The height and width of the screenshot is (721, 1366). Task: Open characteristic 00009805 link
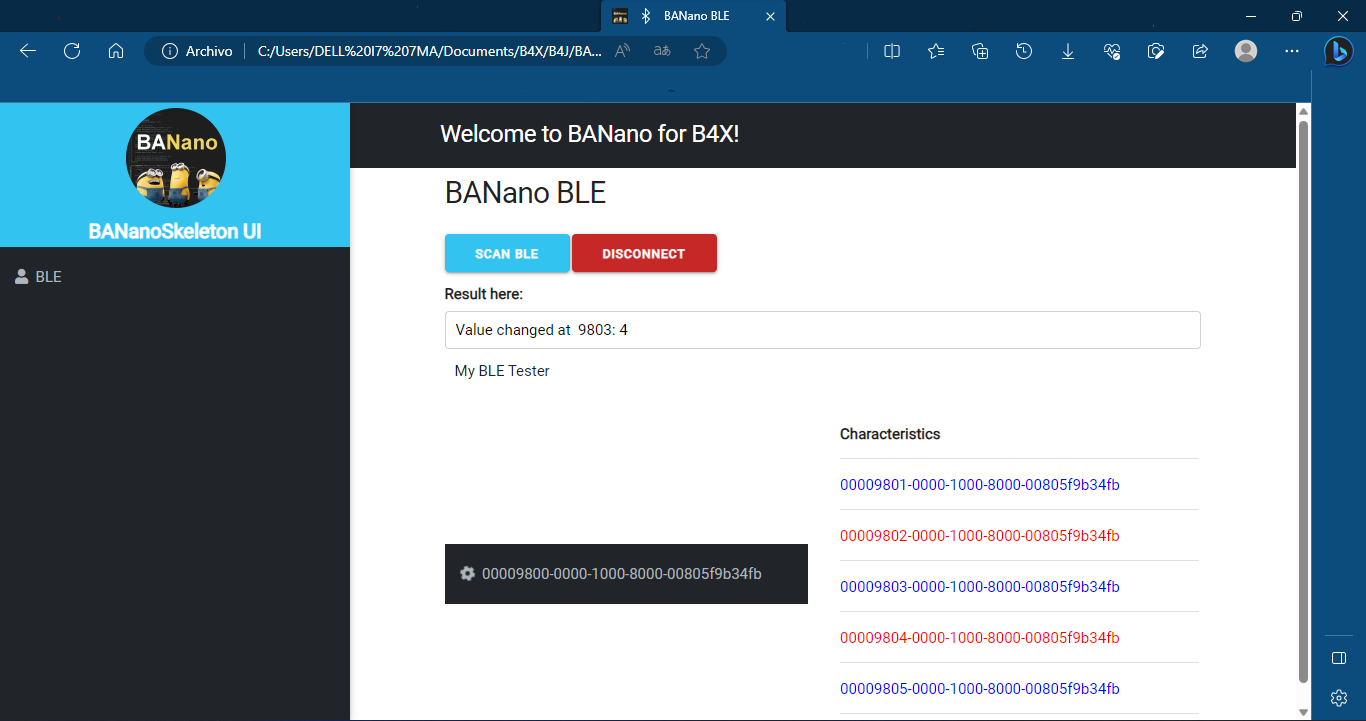pos(979,689)
